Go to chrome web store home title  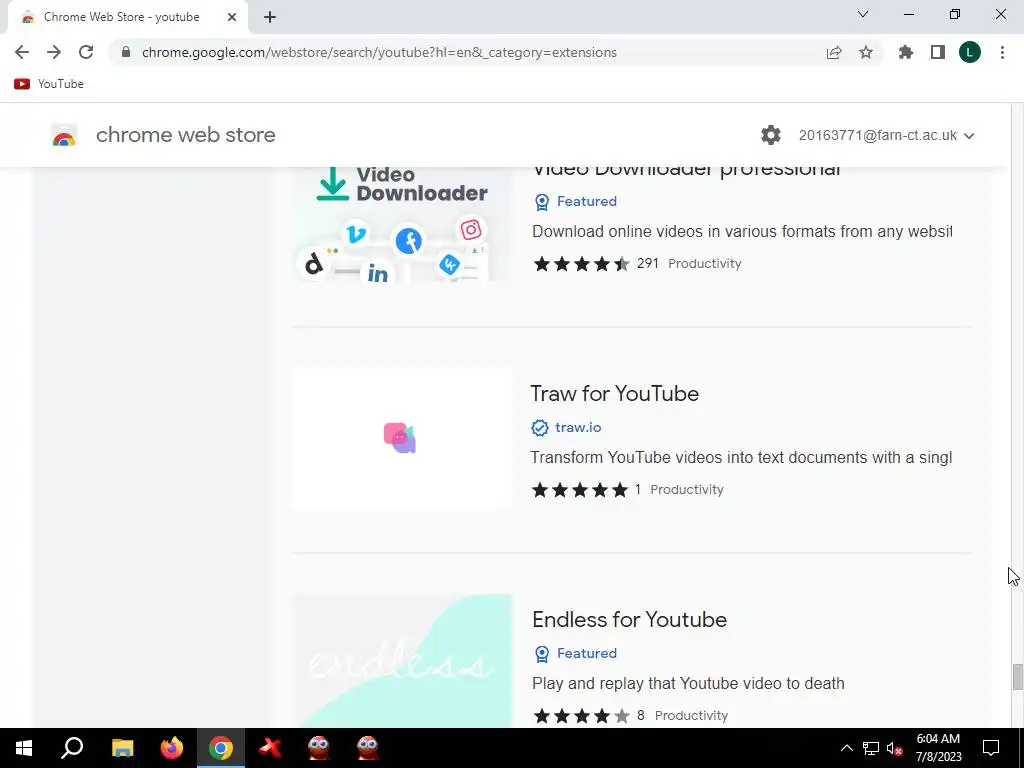pyautogui.click(x=185, y=135)
